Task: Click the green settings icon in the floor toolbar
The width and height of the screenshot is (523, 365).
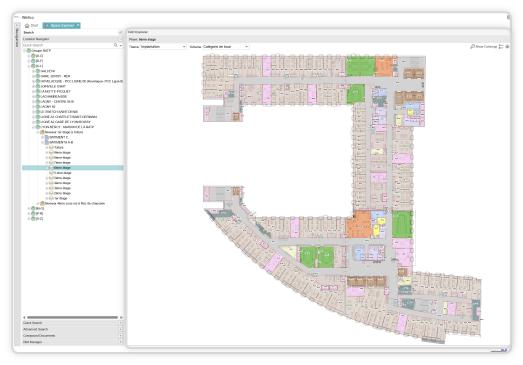Action: (507, 47)
